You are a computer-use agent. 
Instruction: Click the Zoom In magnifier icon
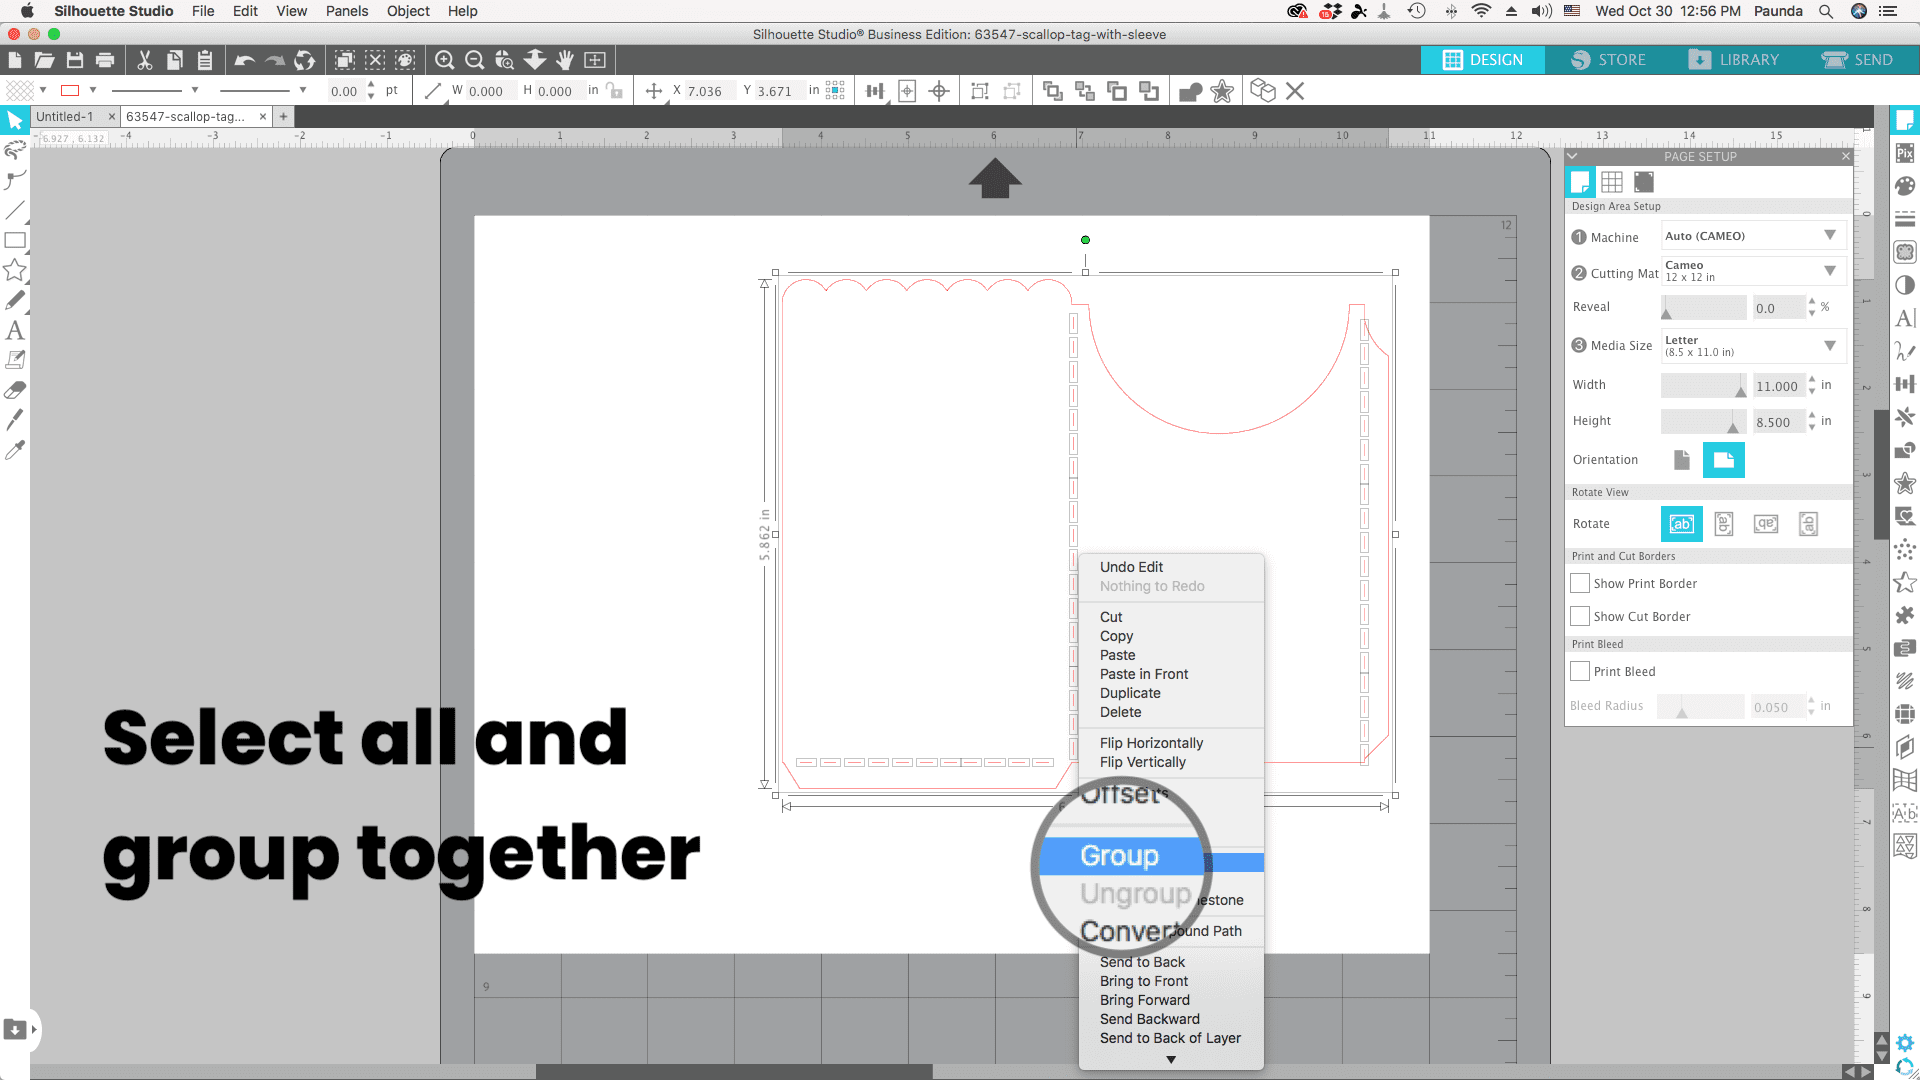pyautogui.click(x=445, y=60)
